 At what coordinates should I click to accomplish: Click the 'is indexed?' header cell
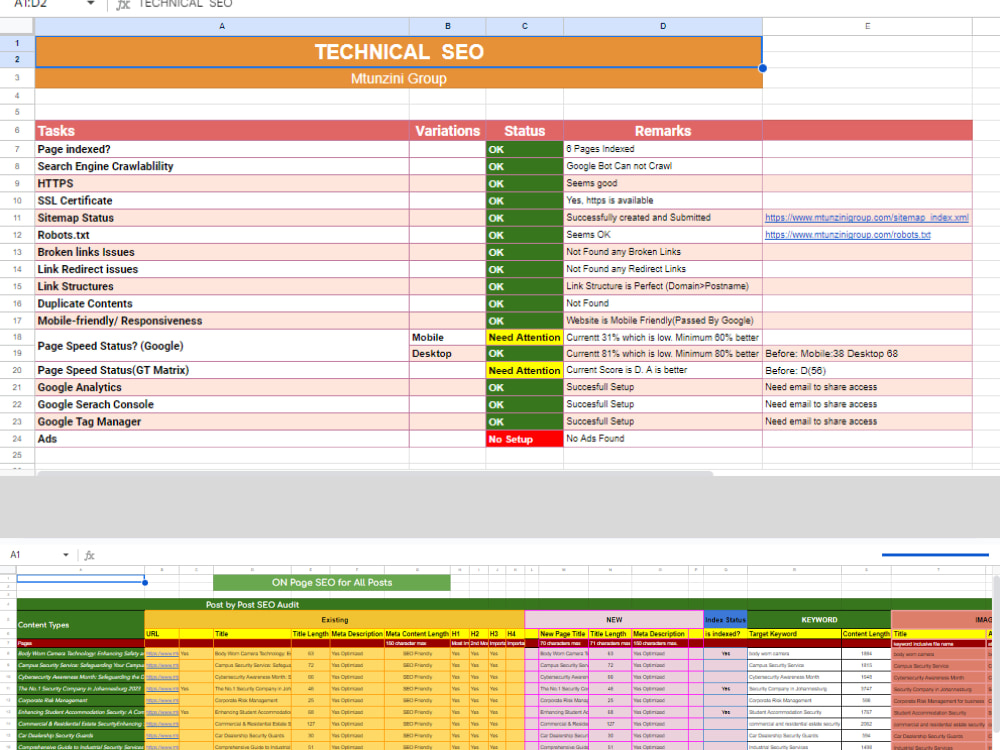pyautogui.click(x=725, y=634)
